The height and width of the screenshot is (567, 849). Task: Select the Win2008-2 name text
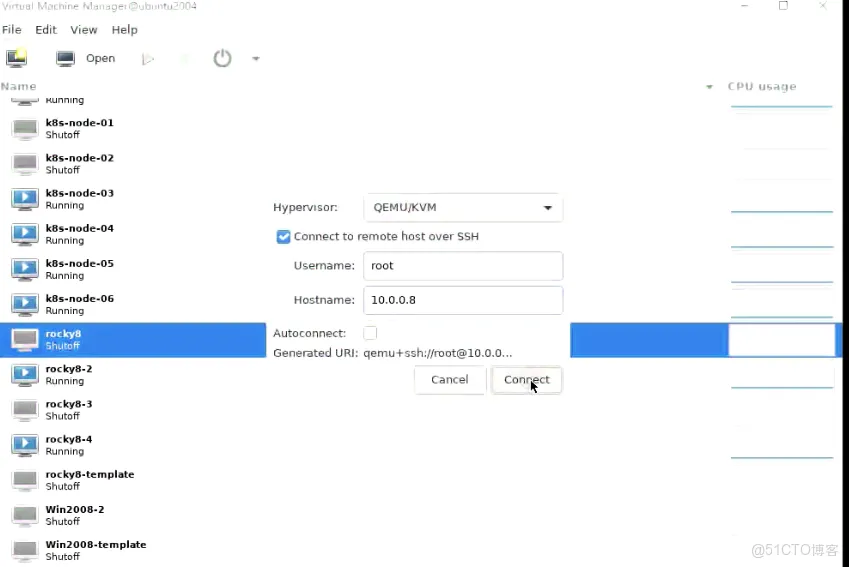(x=75, y=510)
